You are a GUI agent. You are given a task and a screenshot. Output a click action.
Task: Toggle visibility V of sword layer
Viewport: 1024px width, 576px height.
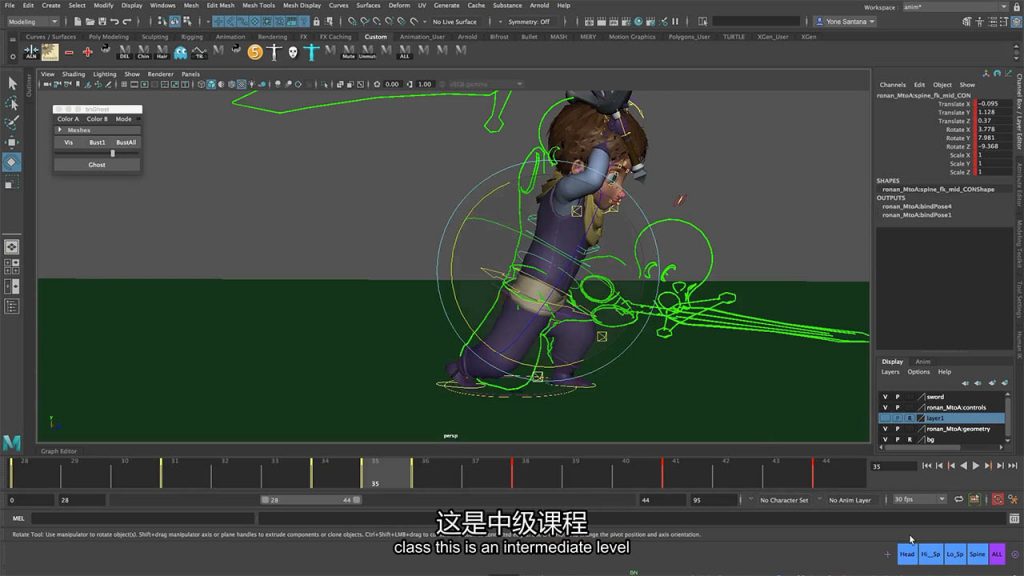point(886,396)
